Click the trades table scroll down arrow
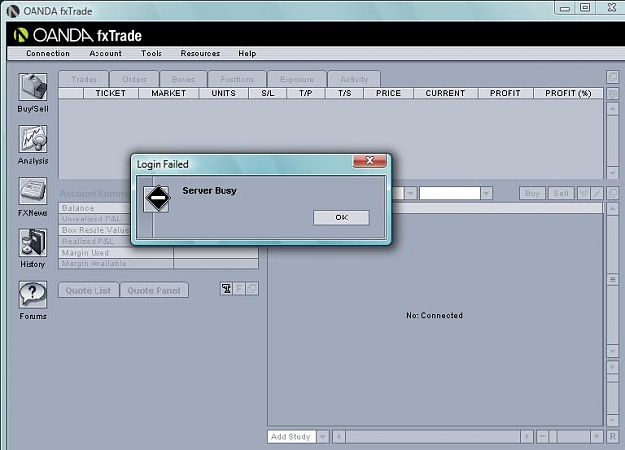The image size is (625, 450). 612,173
